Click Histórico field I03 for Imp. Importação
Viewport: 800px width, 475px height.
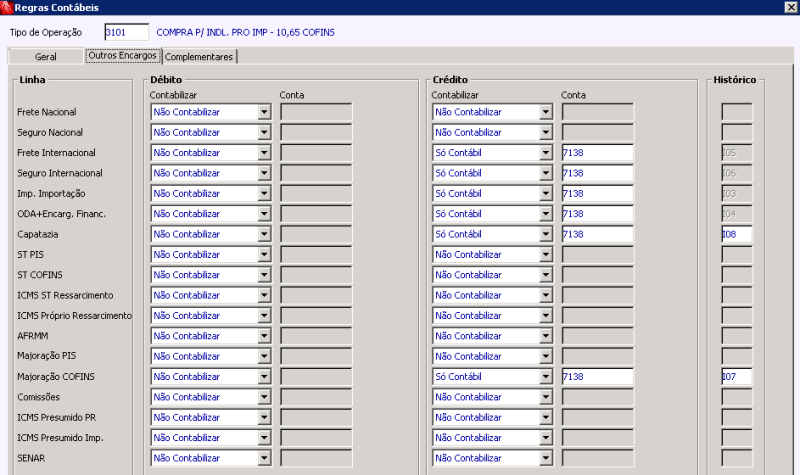(737, 194)
